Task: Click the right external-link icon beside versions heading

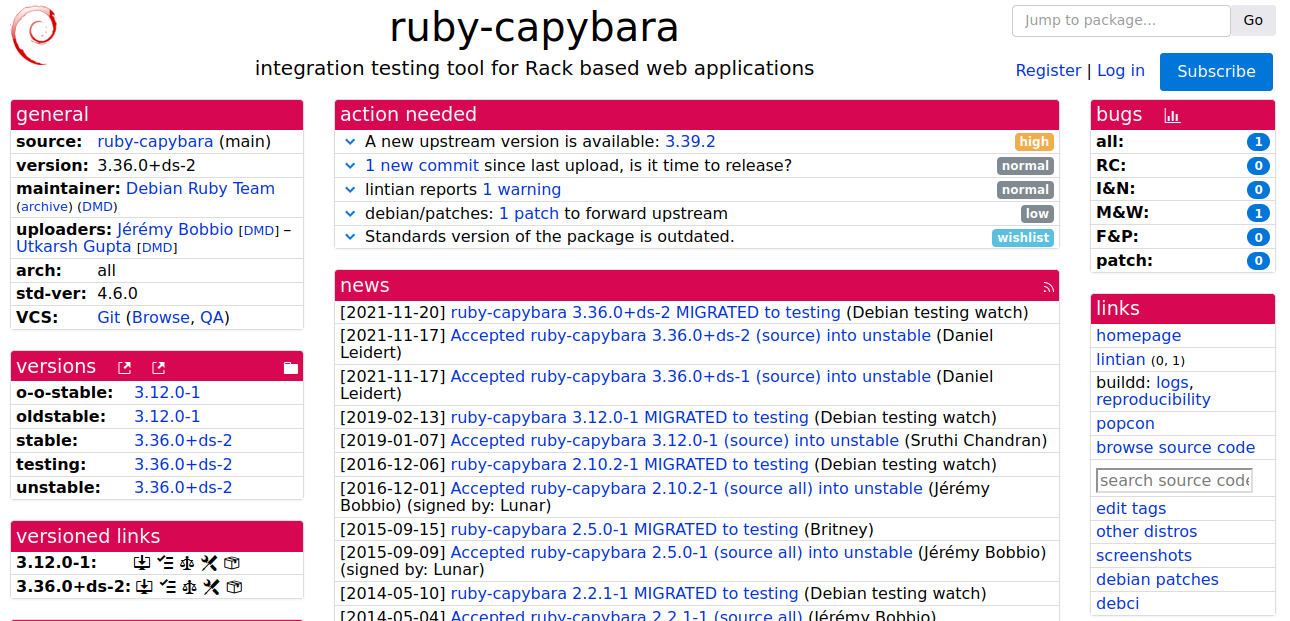Action: pos(158,368)
